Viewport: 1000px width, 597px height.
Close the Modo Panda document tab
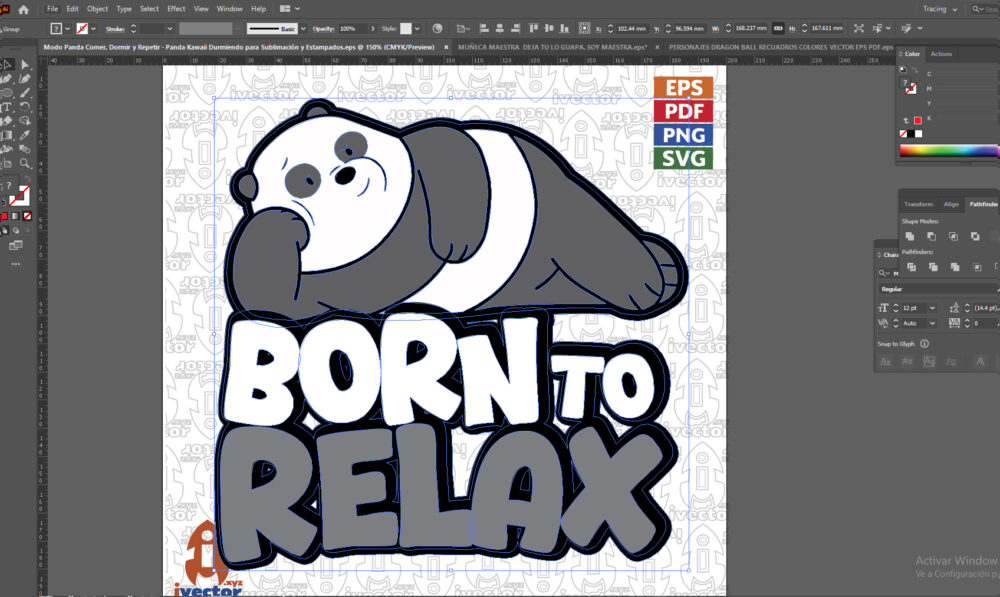click(446, 47)
